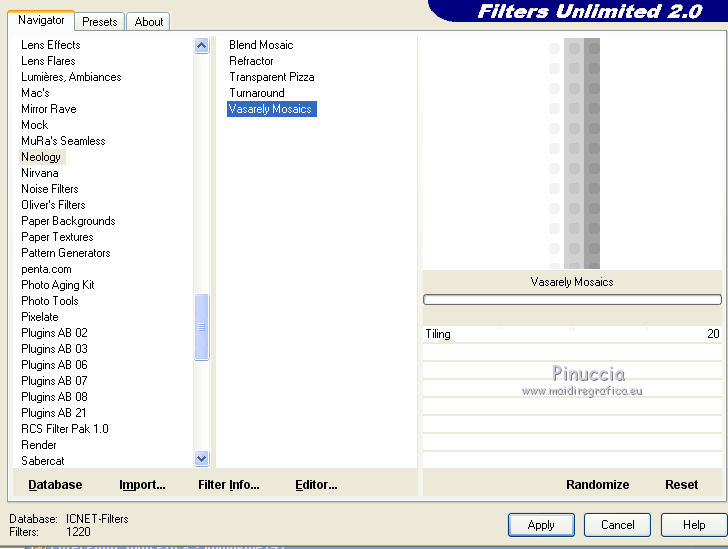Reset the filter parameters
This screenshot has height=549, width=728.
coord(681,484)
